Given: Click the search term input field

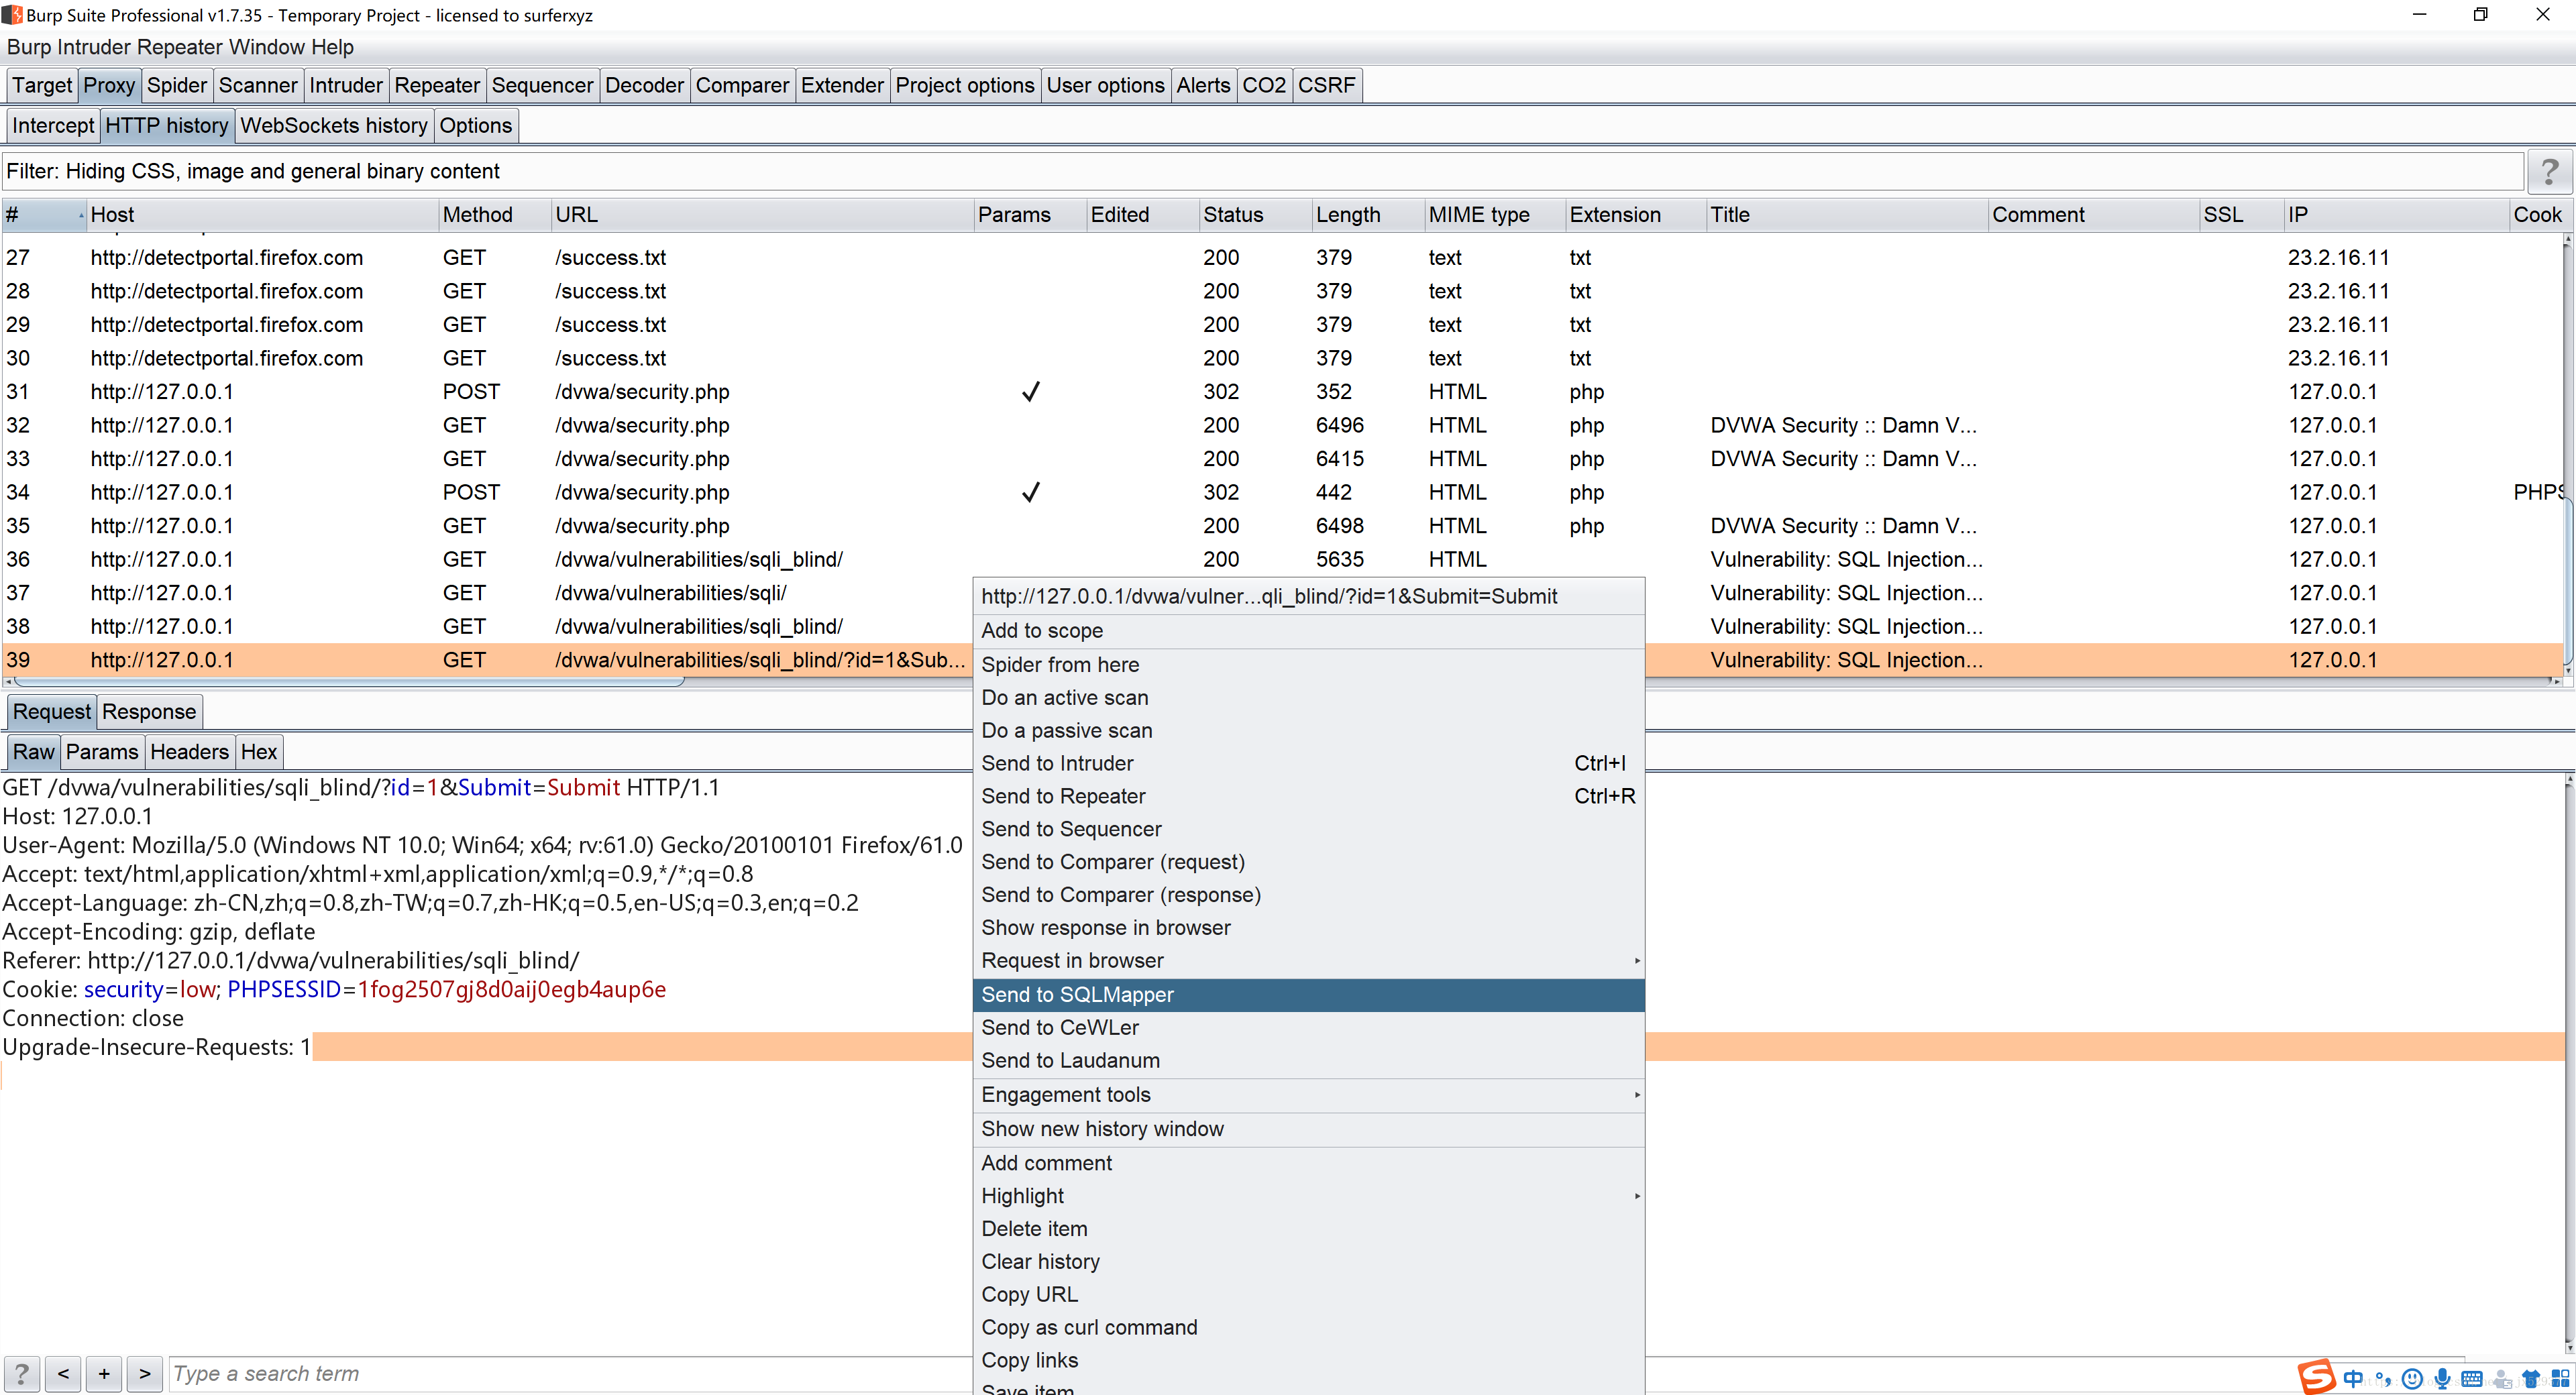Looking at the screenshot, I should [570, 1374].
